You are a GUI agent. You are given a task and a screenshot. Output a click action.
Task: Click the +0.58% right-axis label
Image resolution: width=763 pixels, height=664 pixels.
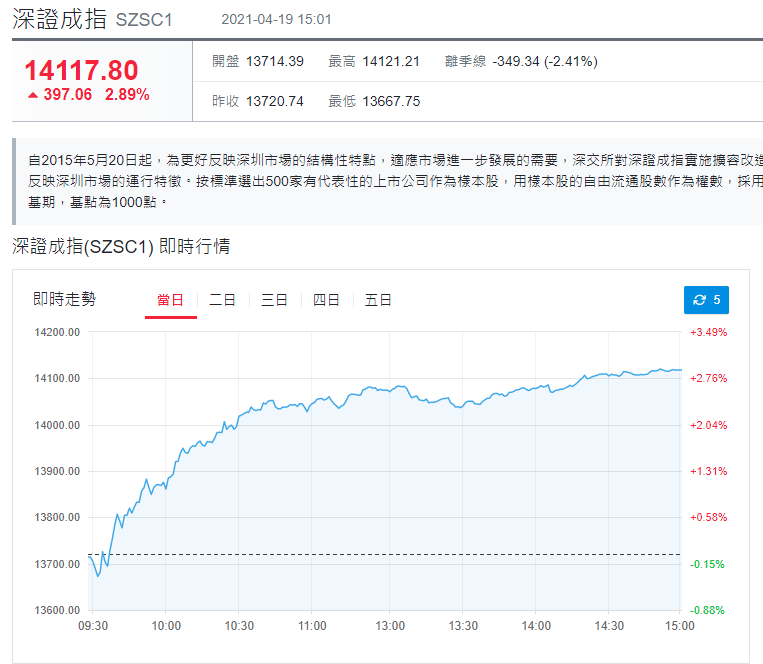coord(708,517)
